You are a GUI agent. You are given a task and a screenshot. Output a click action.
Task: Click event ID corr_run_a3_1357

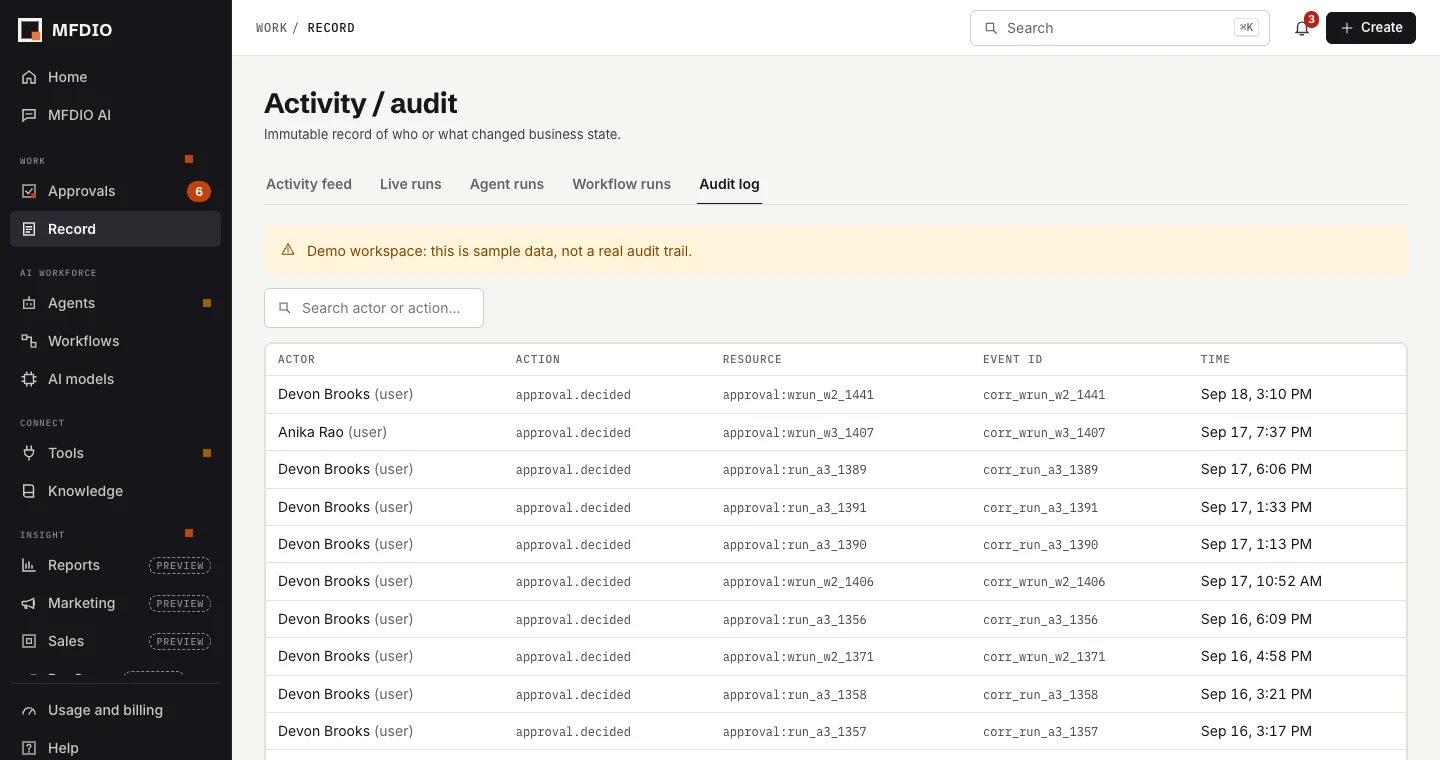click(1040, 732)
